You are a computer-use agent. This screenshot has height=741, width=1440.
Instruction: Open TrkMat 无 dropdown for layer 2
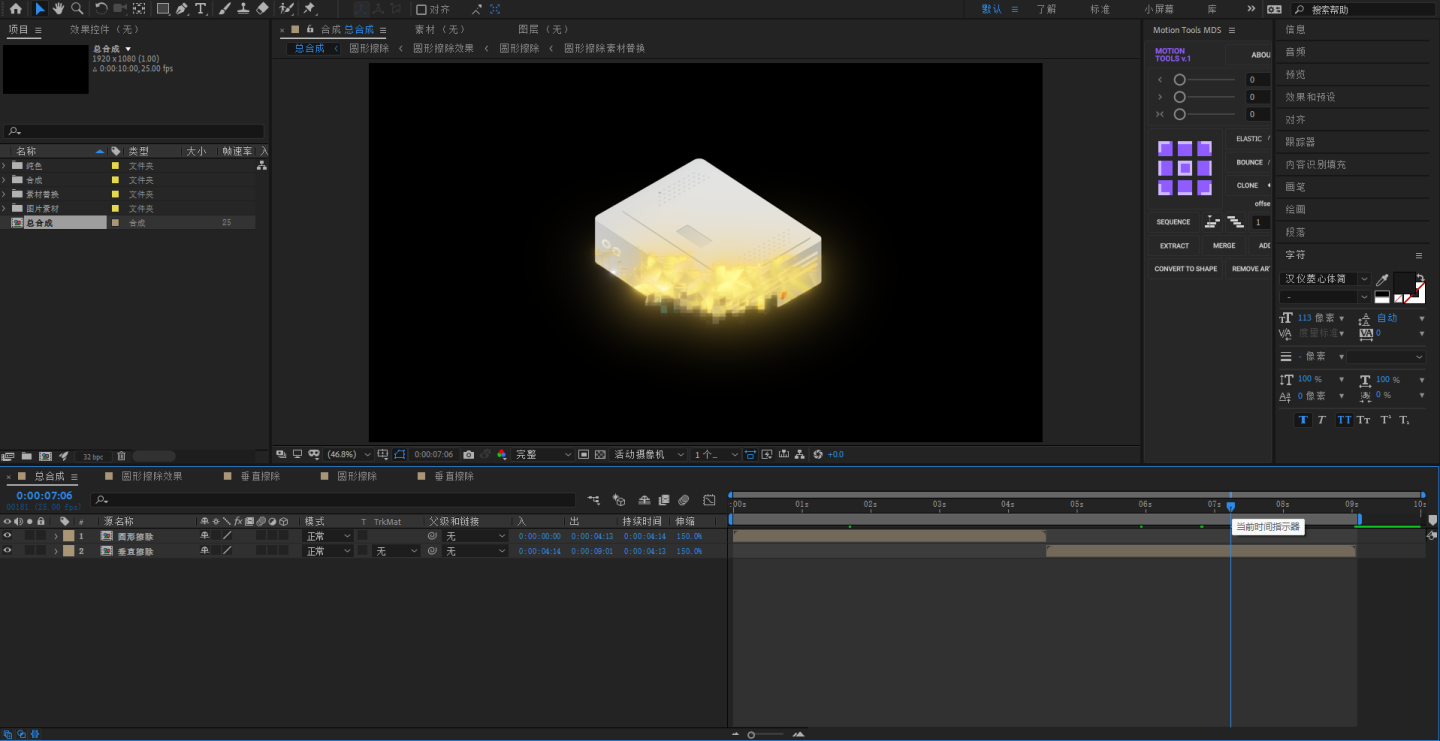[x=396, y=551]
